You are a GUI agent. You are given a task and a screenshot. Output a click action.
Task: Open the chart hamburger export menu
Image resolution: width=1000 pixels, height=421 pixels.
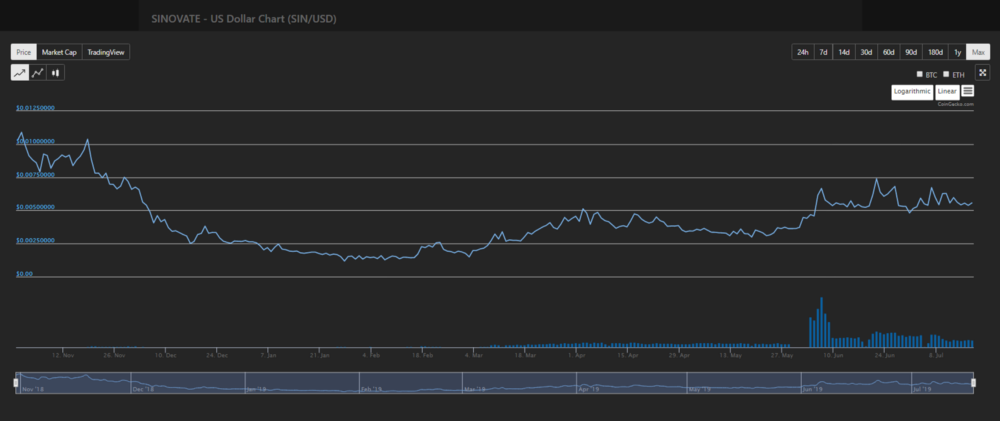click(x=967, y=92)
